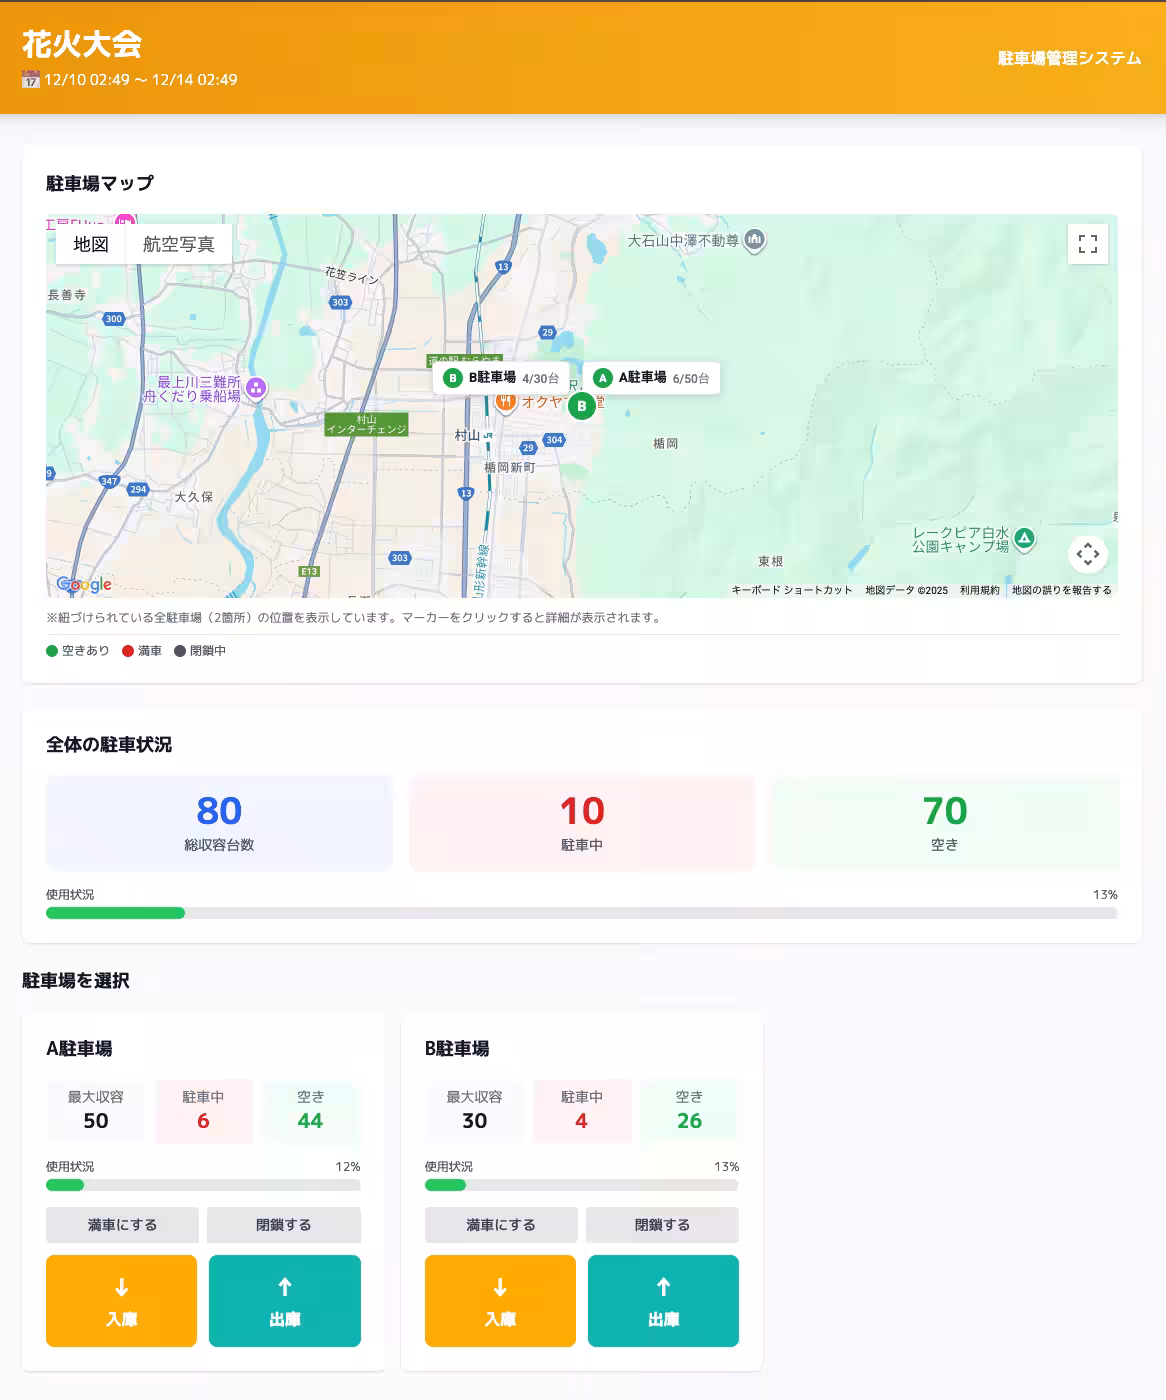Click the 満車 legend dot
Image resolution: width=1166 pixels, height=1400 pixels.
coord(126,650)
